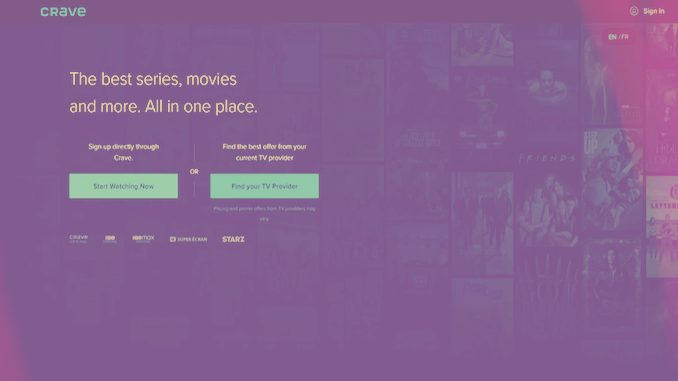Click the "Sign up directly through Crave" text
The image size is (678, 381).
click(x=124, y=152)
